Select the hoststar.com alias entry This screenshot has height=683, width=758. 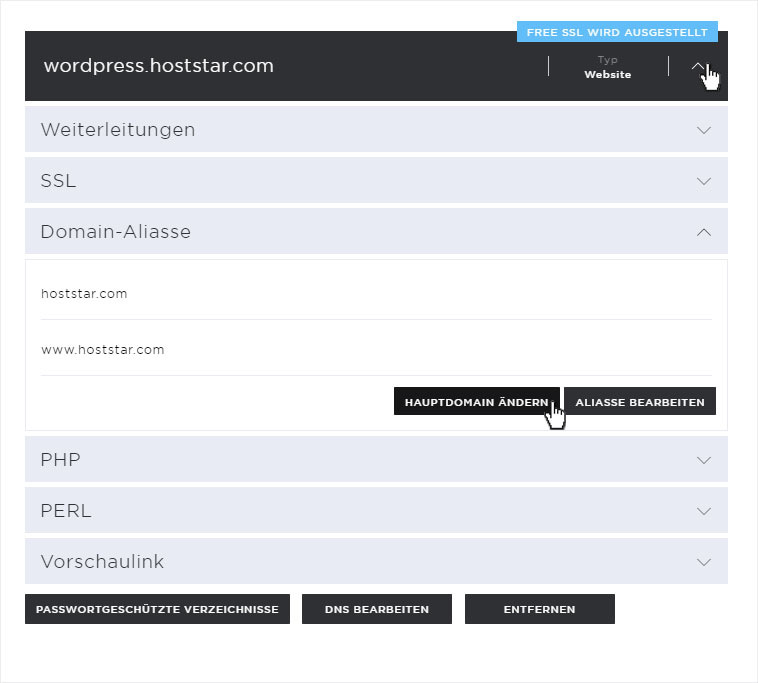coord(376,293)
